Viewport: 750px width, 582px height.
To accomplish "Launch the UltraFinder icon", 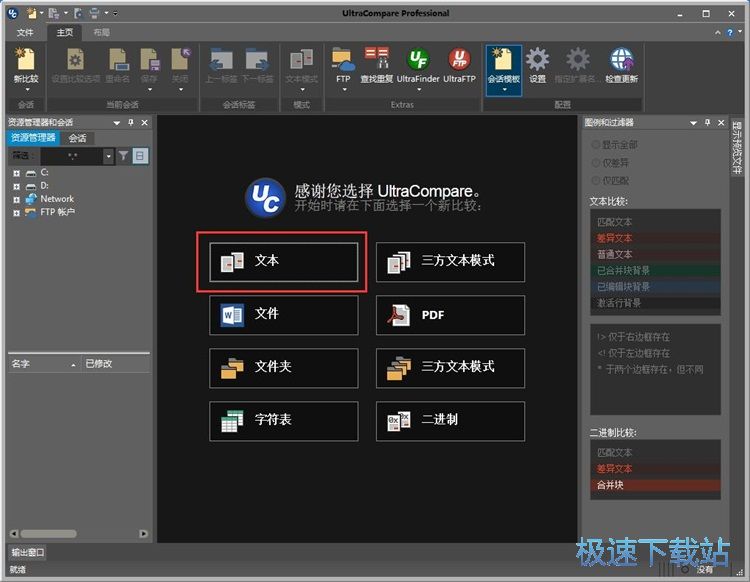I will click(x=418, y=60).
